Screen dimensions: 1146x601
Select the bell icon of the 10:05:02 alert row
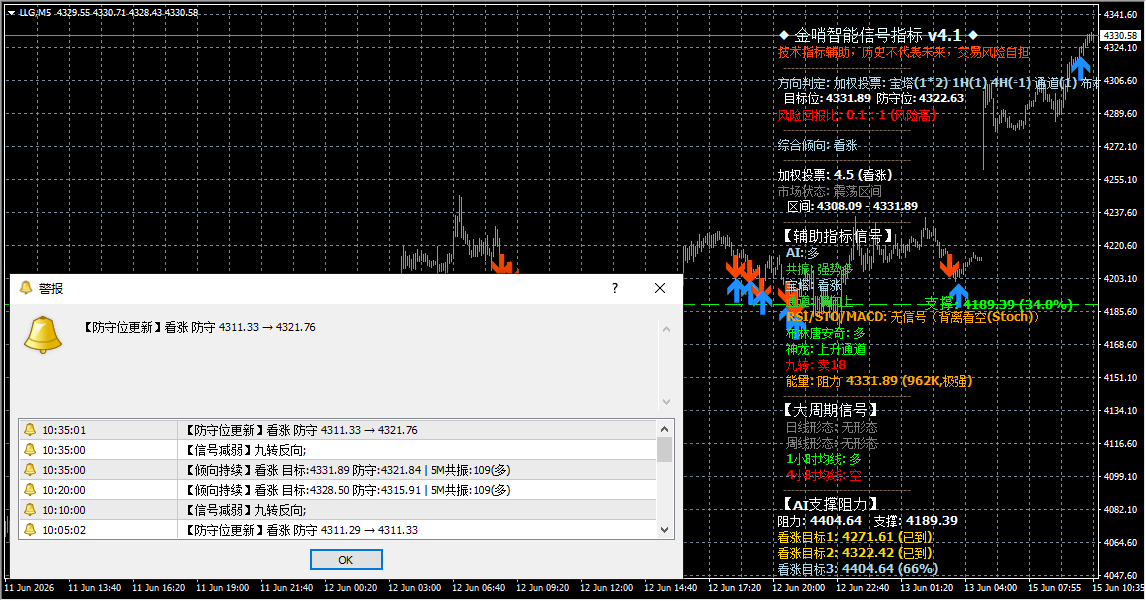tap(30, 530)
